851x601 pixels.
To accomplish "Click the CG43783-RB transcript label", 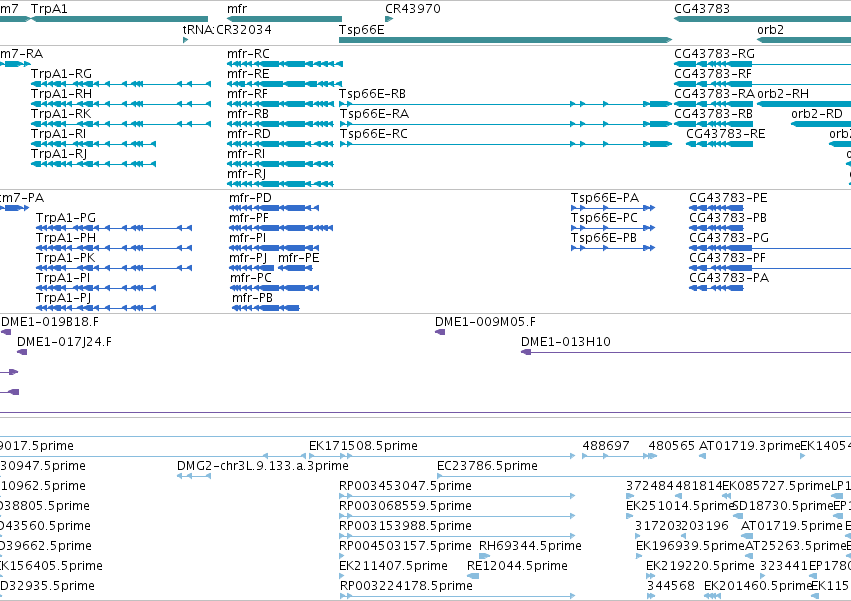I will pos(714,114).
